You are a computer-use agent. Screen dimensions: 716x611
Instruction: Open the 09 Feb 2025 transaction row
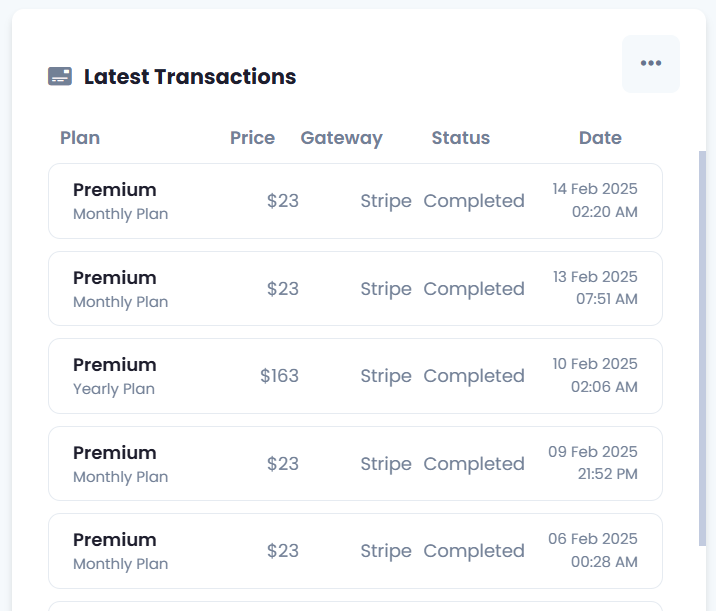click(355, 464)
